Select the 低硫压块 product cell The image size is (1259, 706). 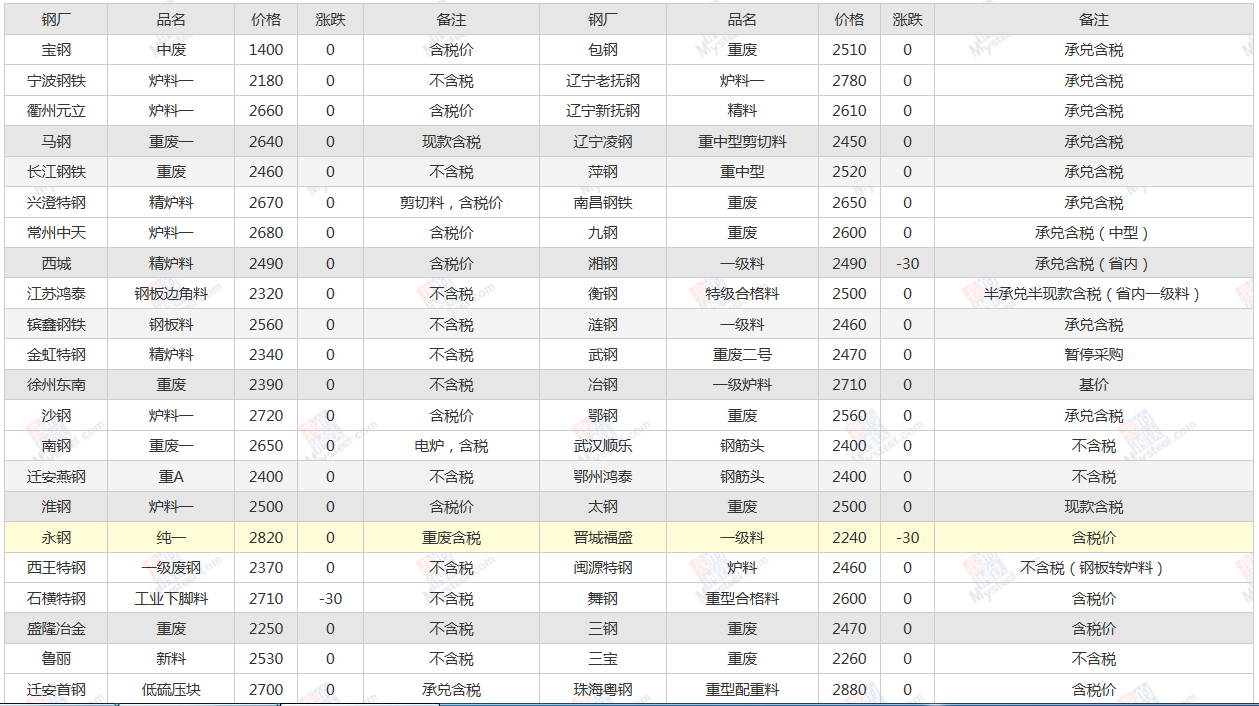pos(171,690)
